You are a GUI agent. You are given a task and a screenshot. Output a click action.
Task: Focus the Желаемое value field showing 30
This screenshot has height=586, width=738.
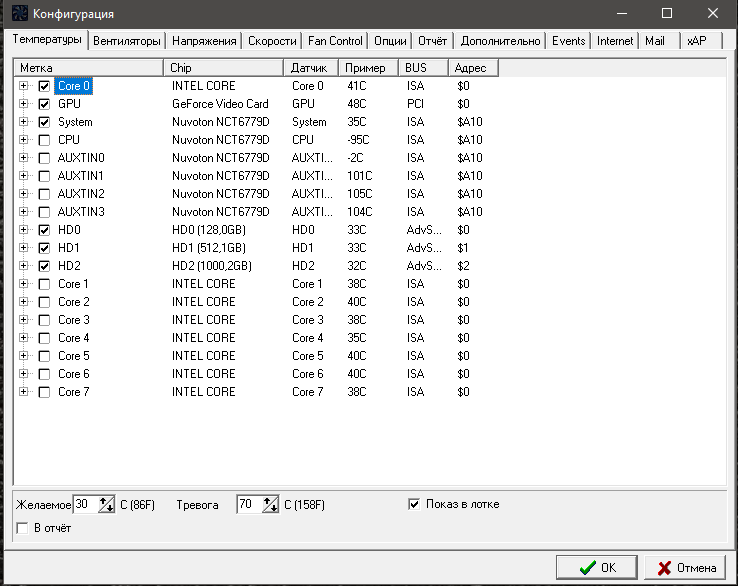tap(85, 505)
